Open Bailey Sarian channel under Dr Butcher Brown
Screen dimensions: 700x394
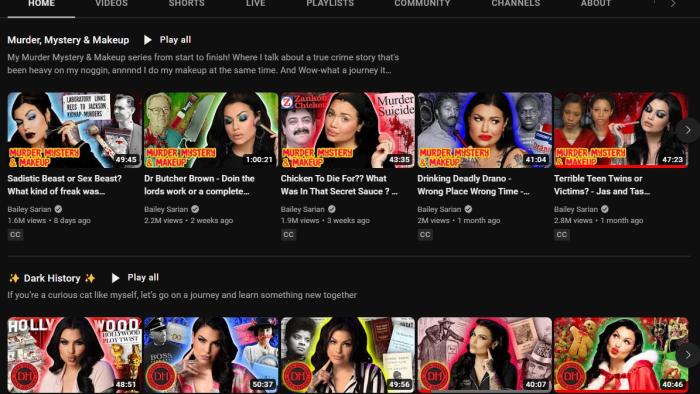(166, 209)
